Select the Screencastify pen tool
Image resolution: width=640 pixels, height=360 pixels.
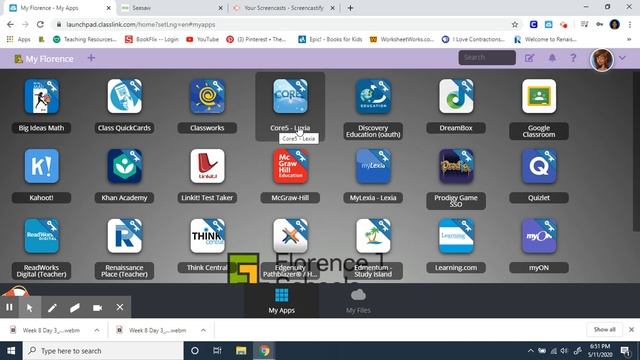pos(52,308)
